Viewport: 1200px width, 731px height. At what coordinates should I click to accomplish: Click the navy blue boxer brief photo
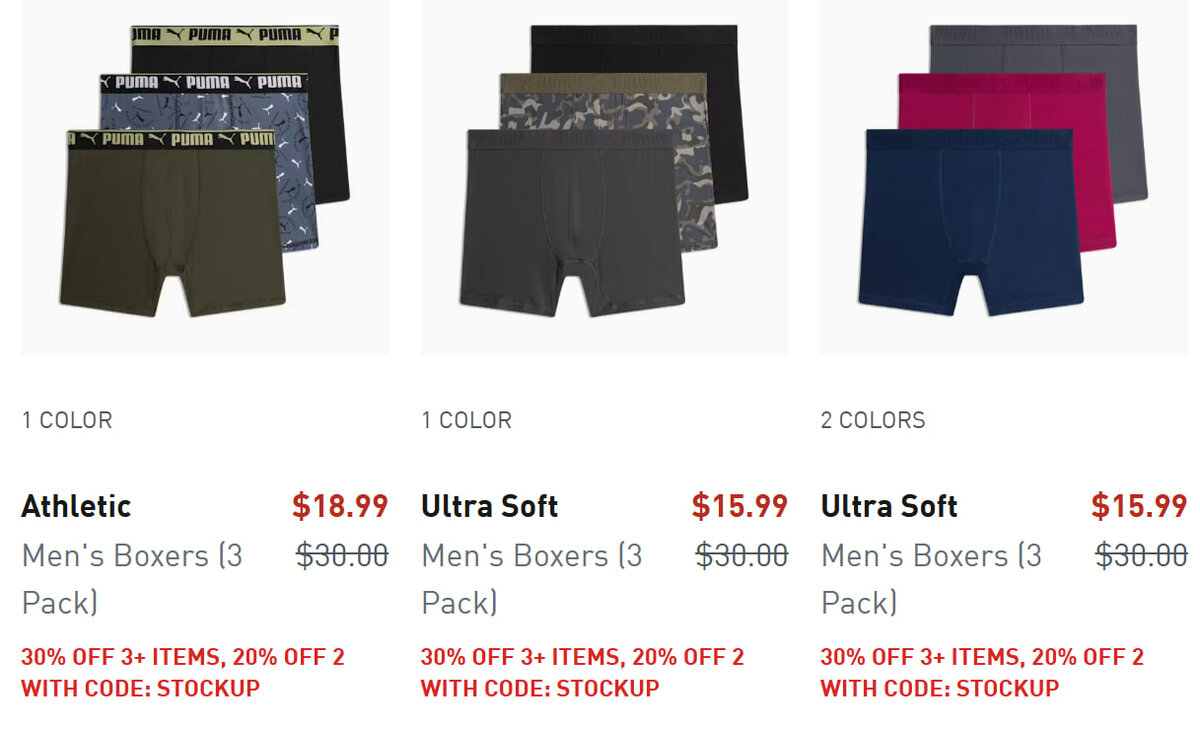click(x=971, y=222)
